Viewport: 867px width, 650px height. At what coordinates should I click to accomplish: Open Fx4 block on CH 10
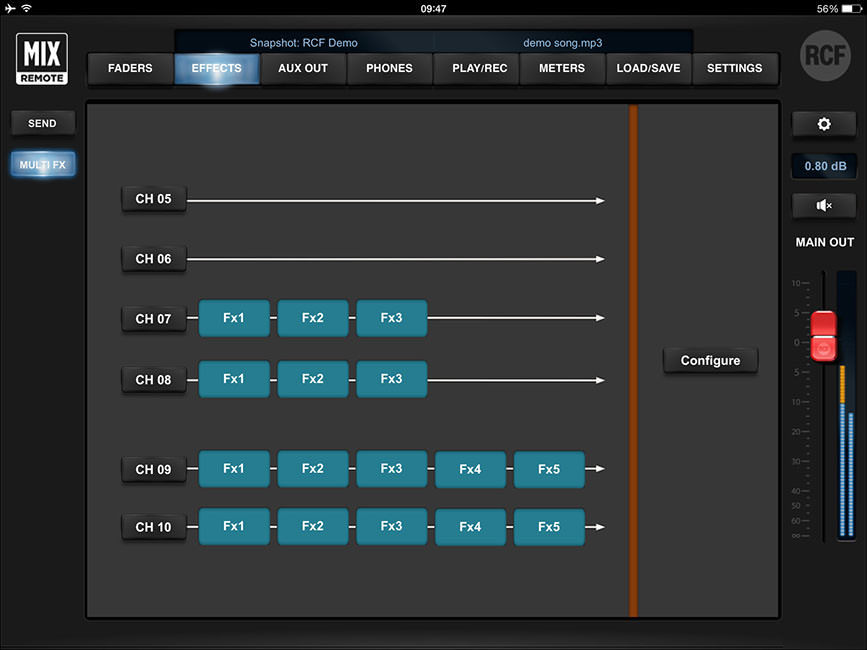[470, 527]
